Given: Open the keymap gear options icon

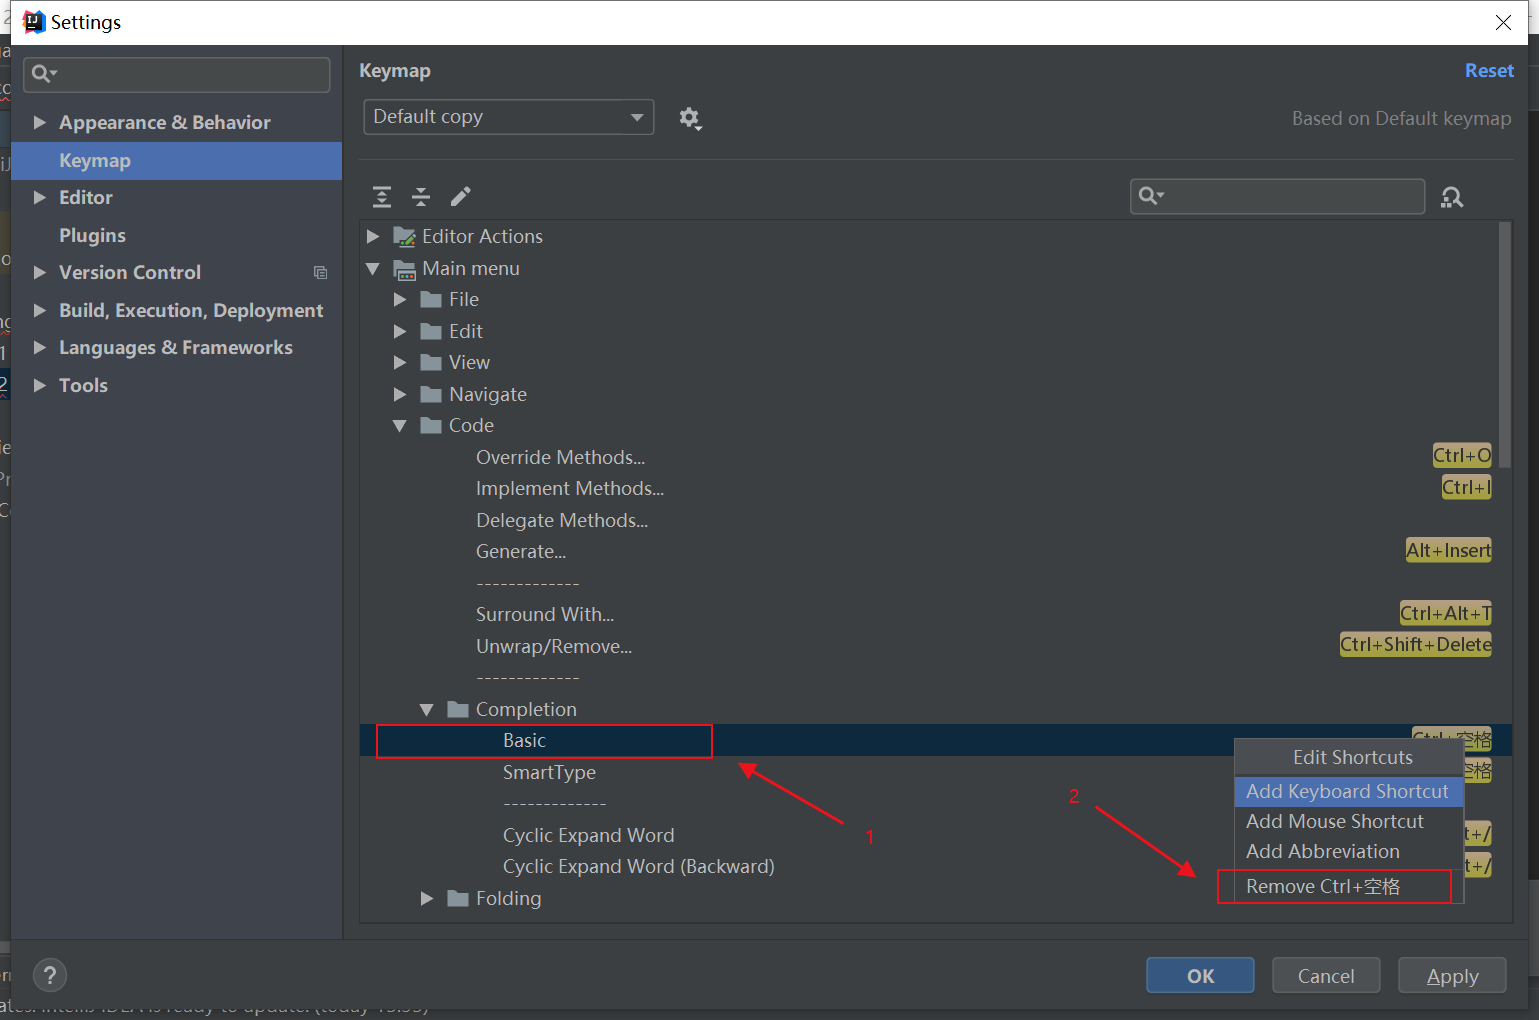Looking at the screenshot, I should (x=690, y=118).
